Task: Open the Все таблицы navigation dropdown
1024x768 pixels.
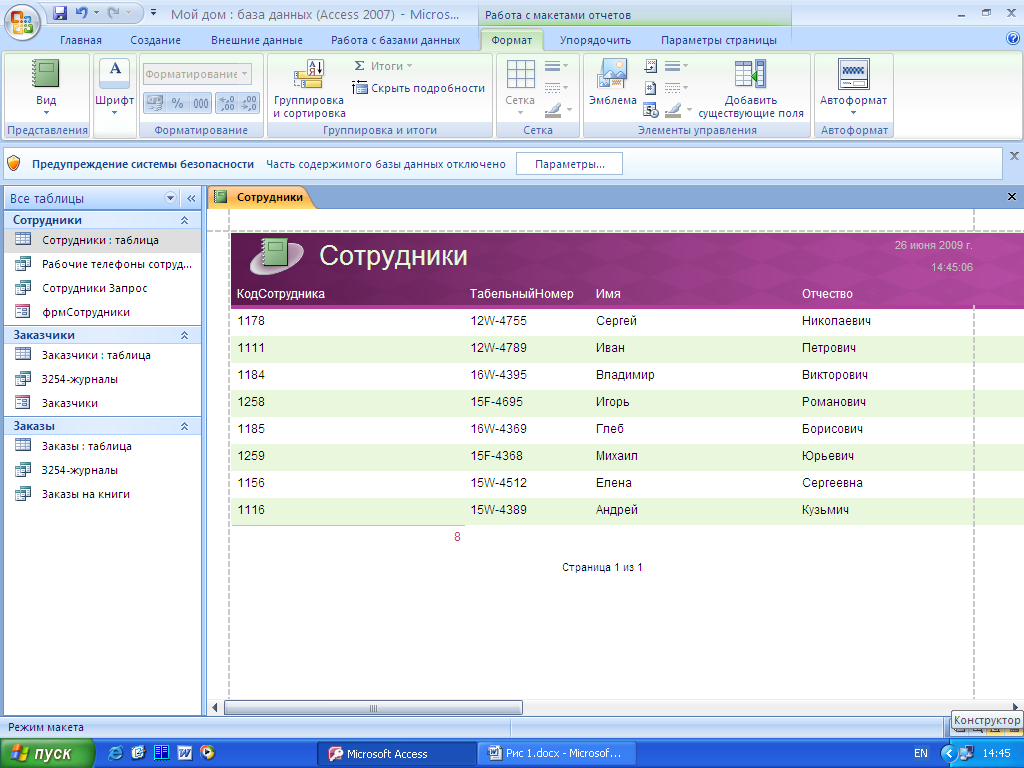Action: tap(170, 198)
